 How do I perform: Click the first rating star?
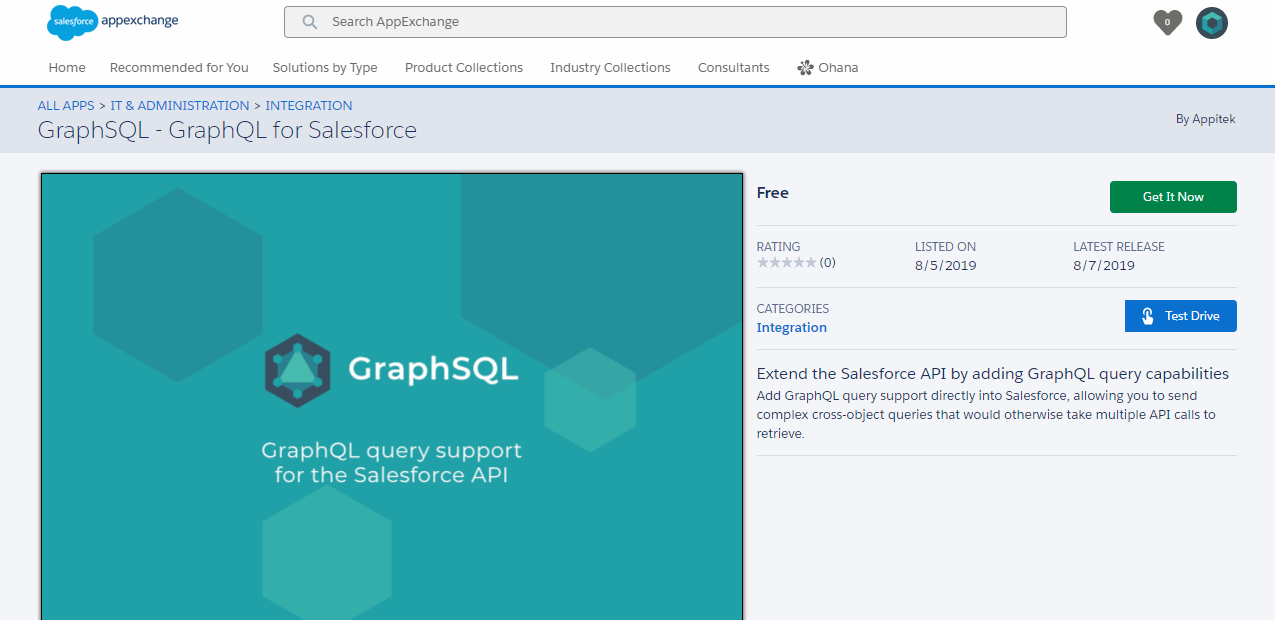(763, 262)
